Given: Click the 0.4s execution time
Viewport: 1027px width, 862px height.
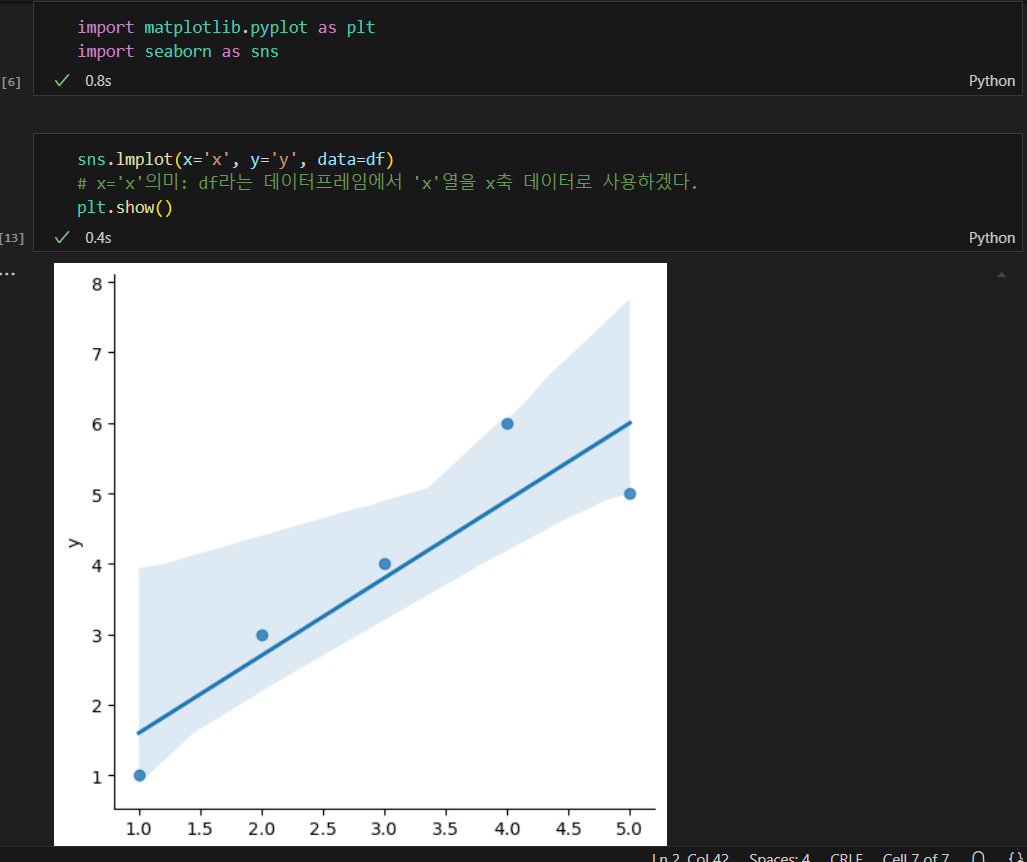Looking at the screenshot, I should [98, 238].
